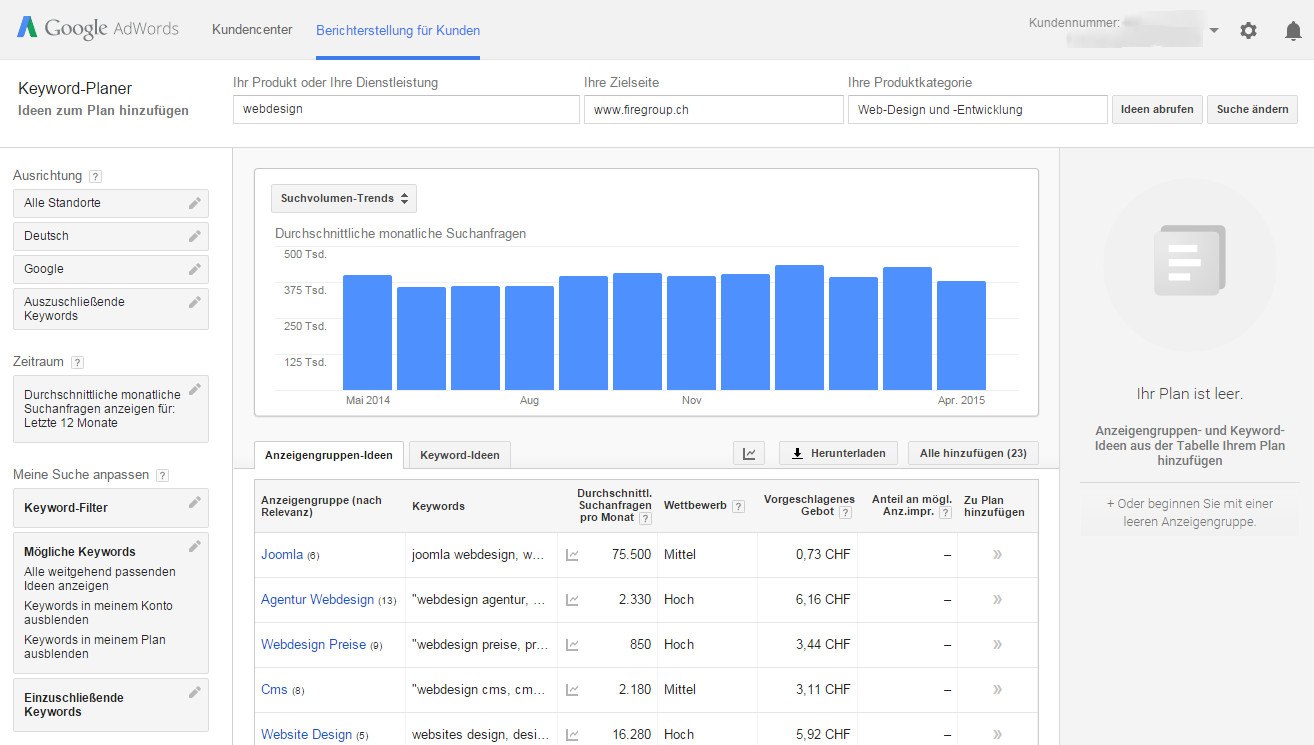Click the Apr. 2015 chart bar
The width and height of the screenshot is (1314, 745).
[961, 335]
